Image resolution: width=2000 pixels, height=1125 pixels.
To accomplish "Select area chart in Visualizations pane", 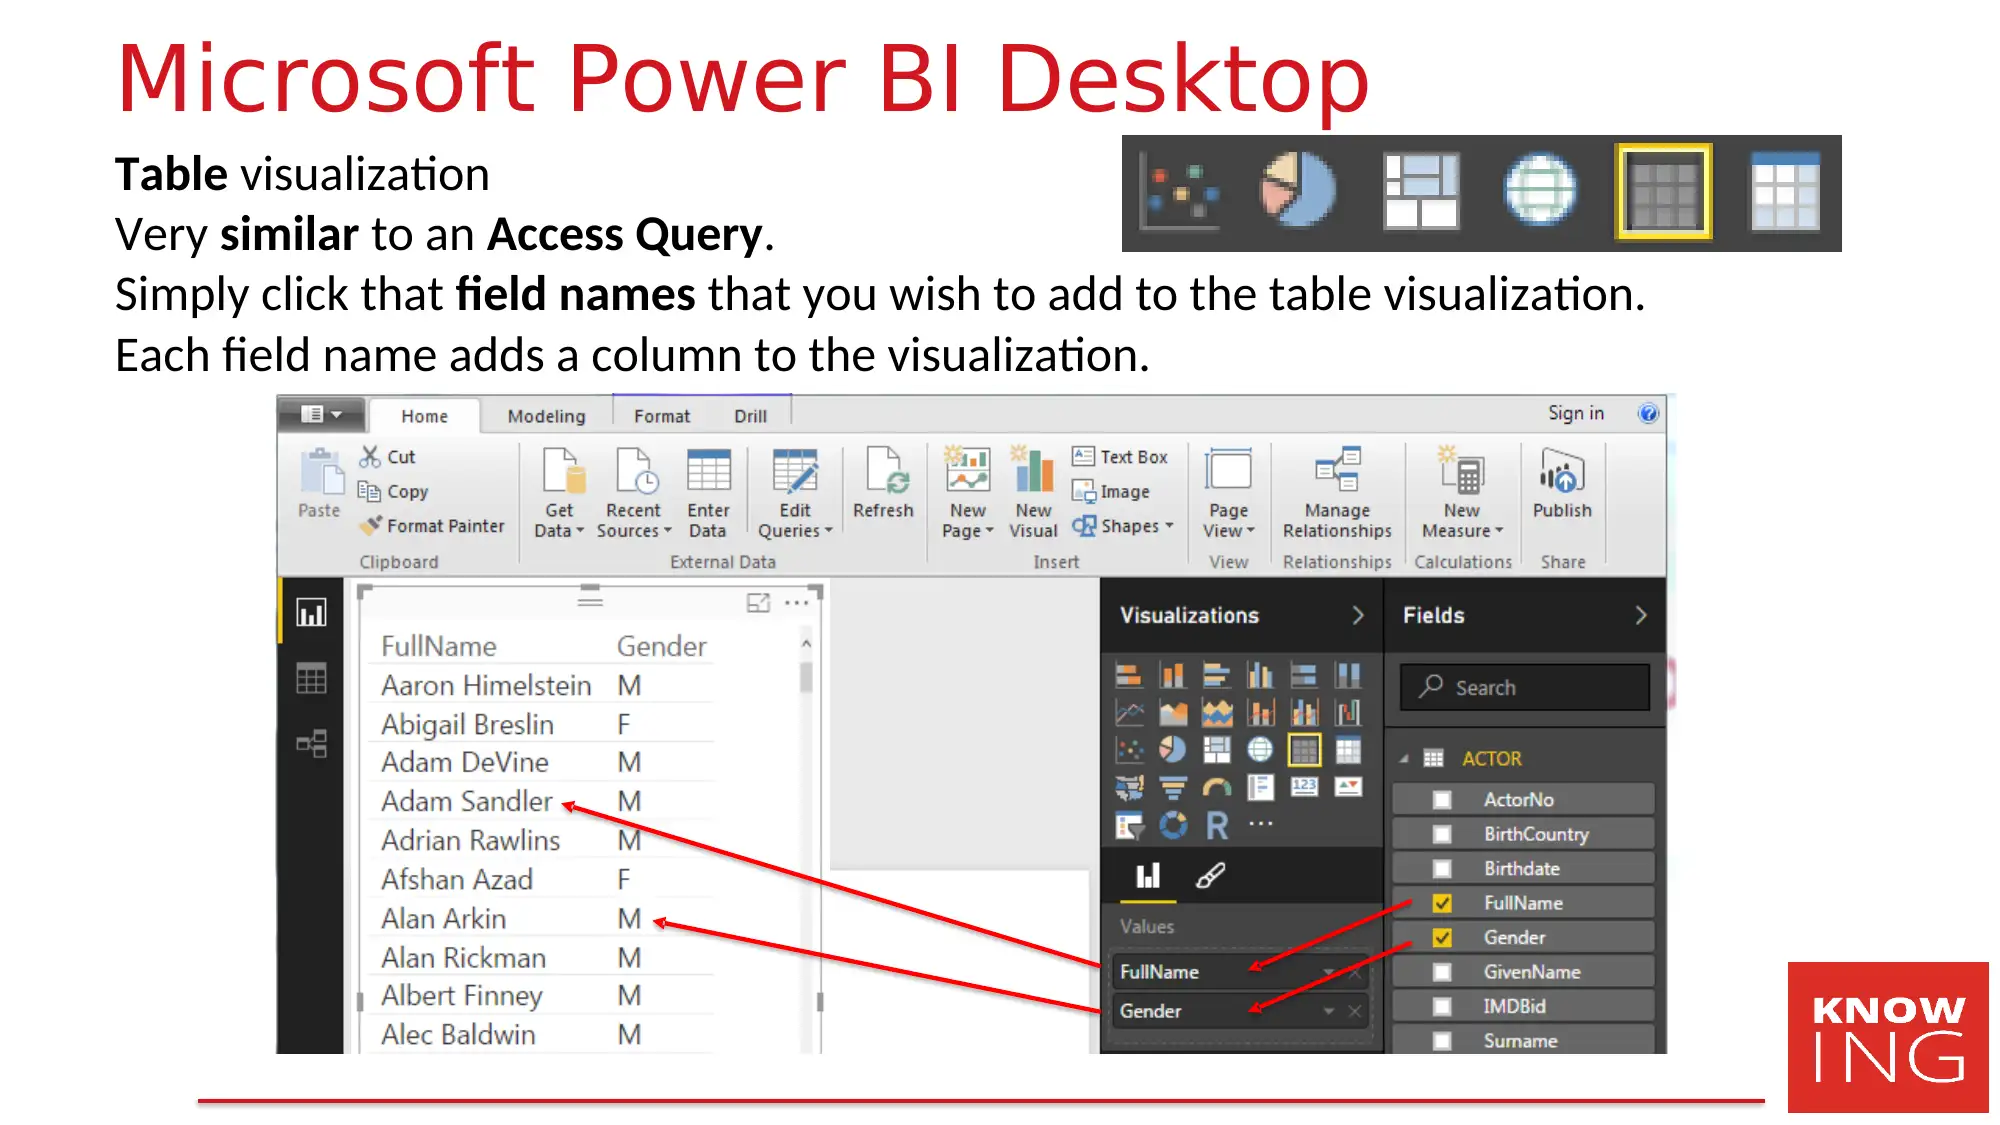I will click(1172, 713).
